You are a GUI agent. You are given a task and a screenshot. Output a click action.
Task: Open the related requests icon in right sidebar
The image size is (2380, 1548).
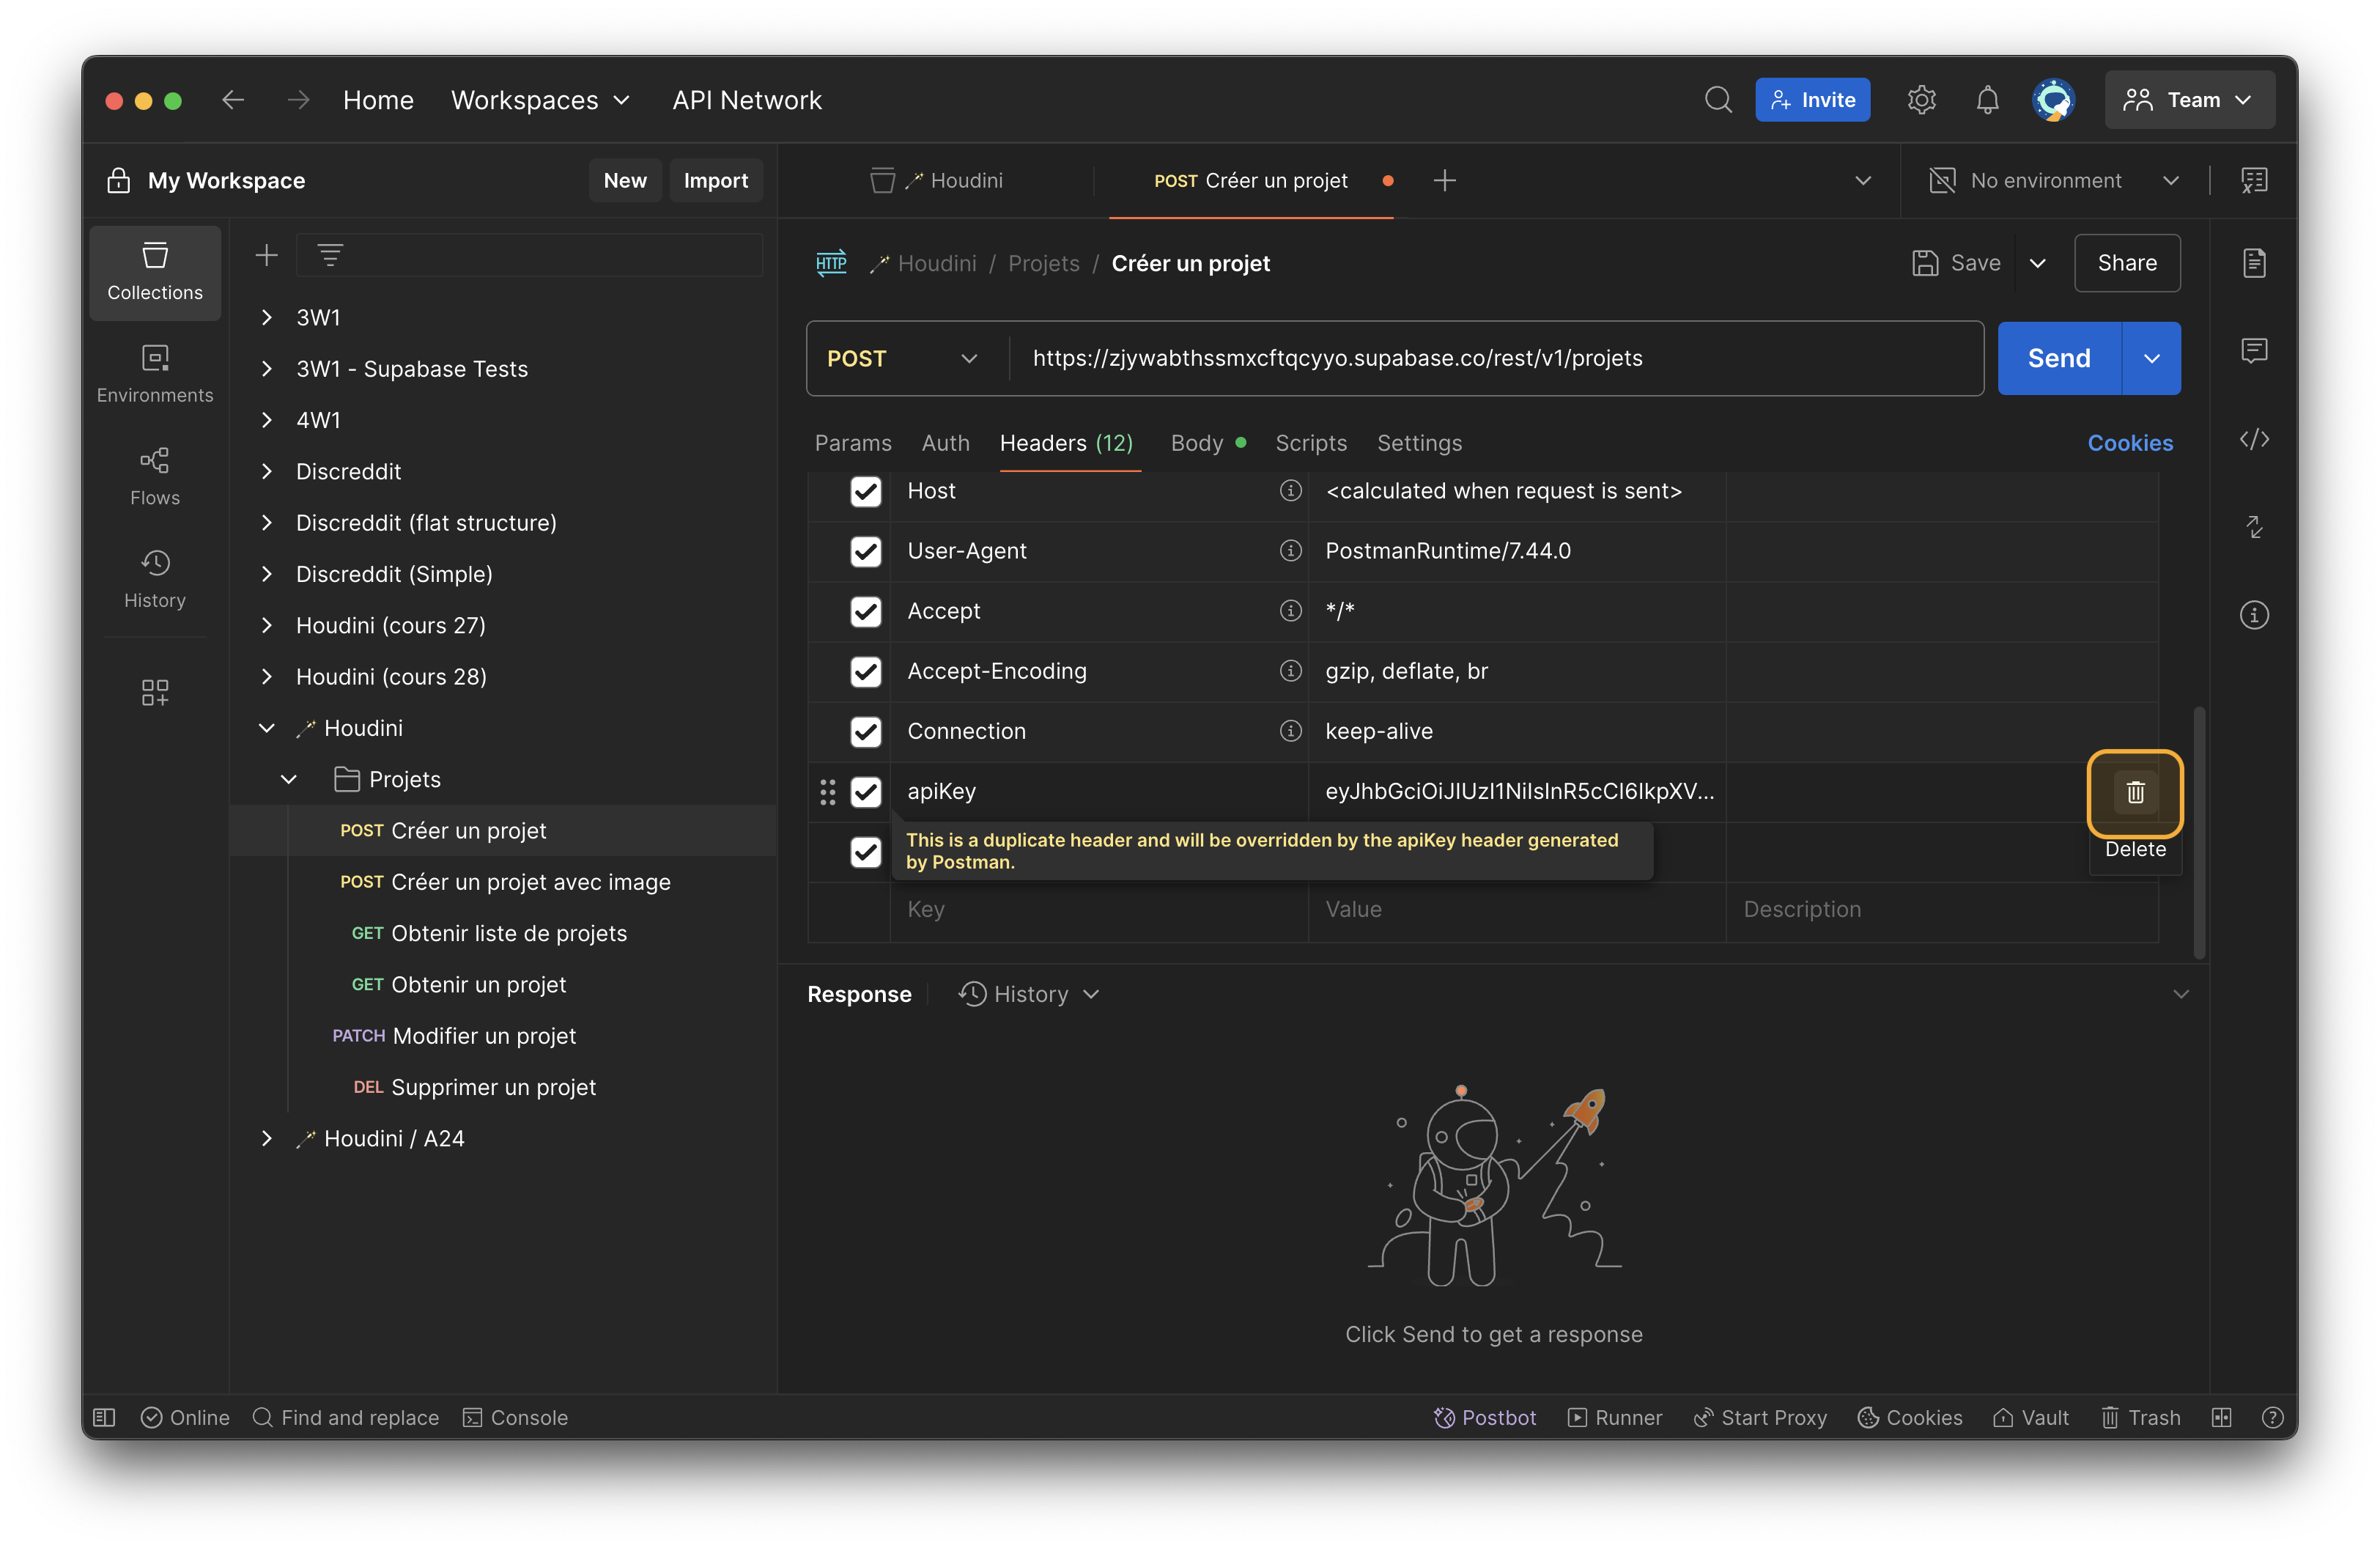(x=2254, y=527)
